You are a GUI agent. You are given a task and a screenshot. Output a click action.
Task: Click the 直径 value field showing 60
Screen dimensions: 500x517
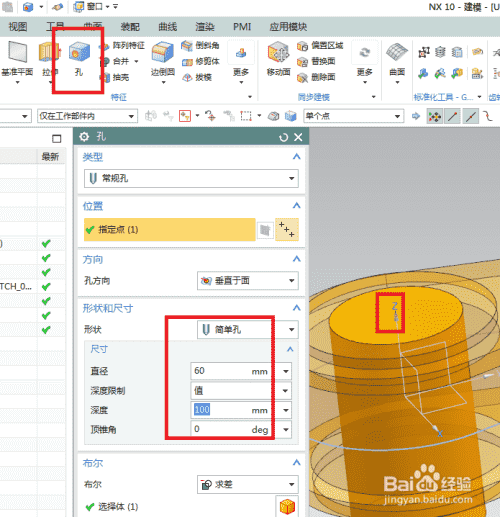click(x=235, y=371)
